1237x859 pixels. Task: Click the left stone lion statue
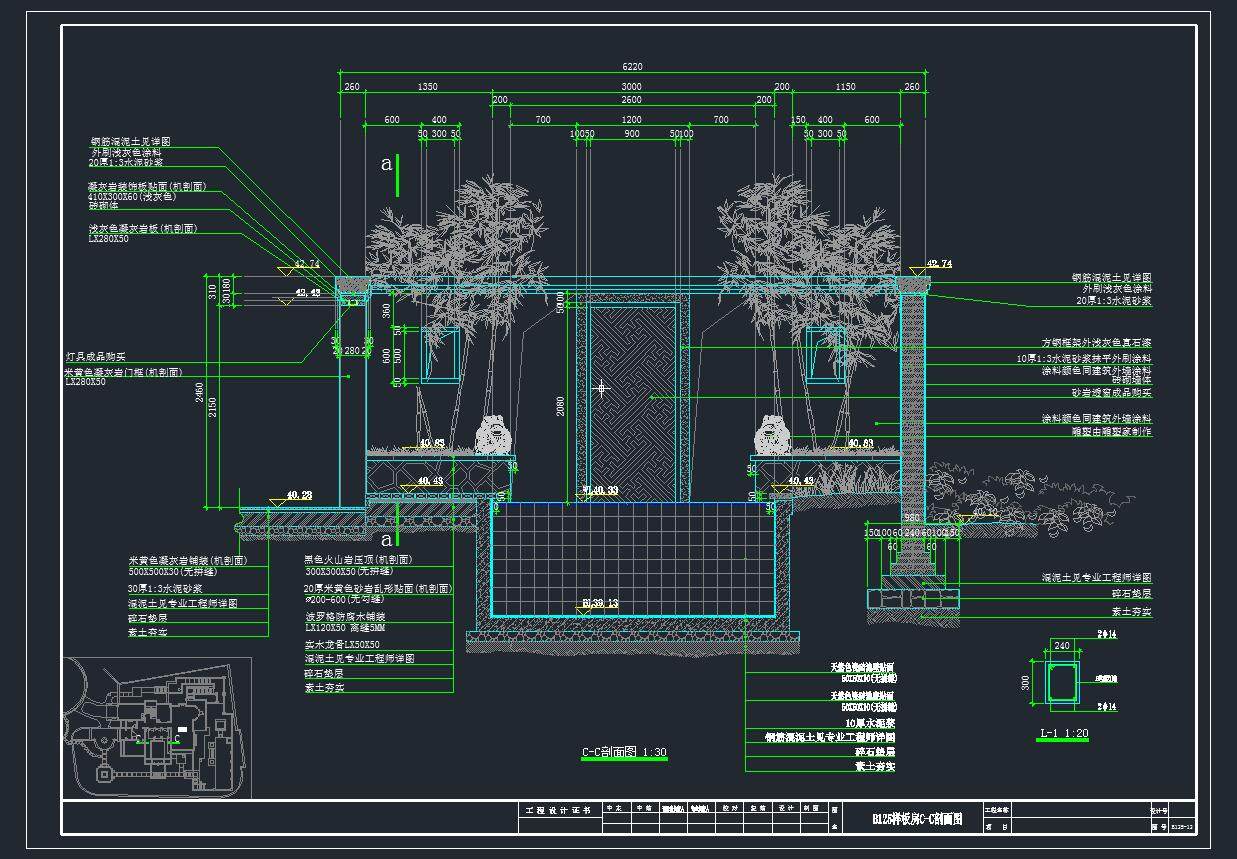pos(493,436)
